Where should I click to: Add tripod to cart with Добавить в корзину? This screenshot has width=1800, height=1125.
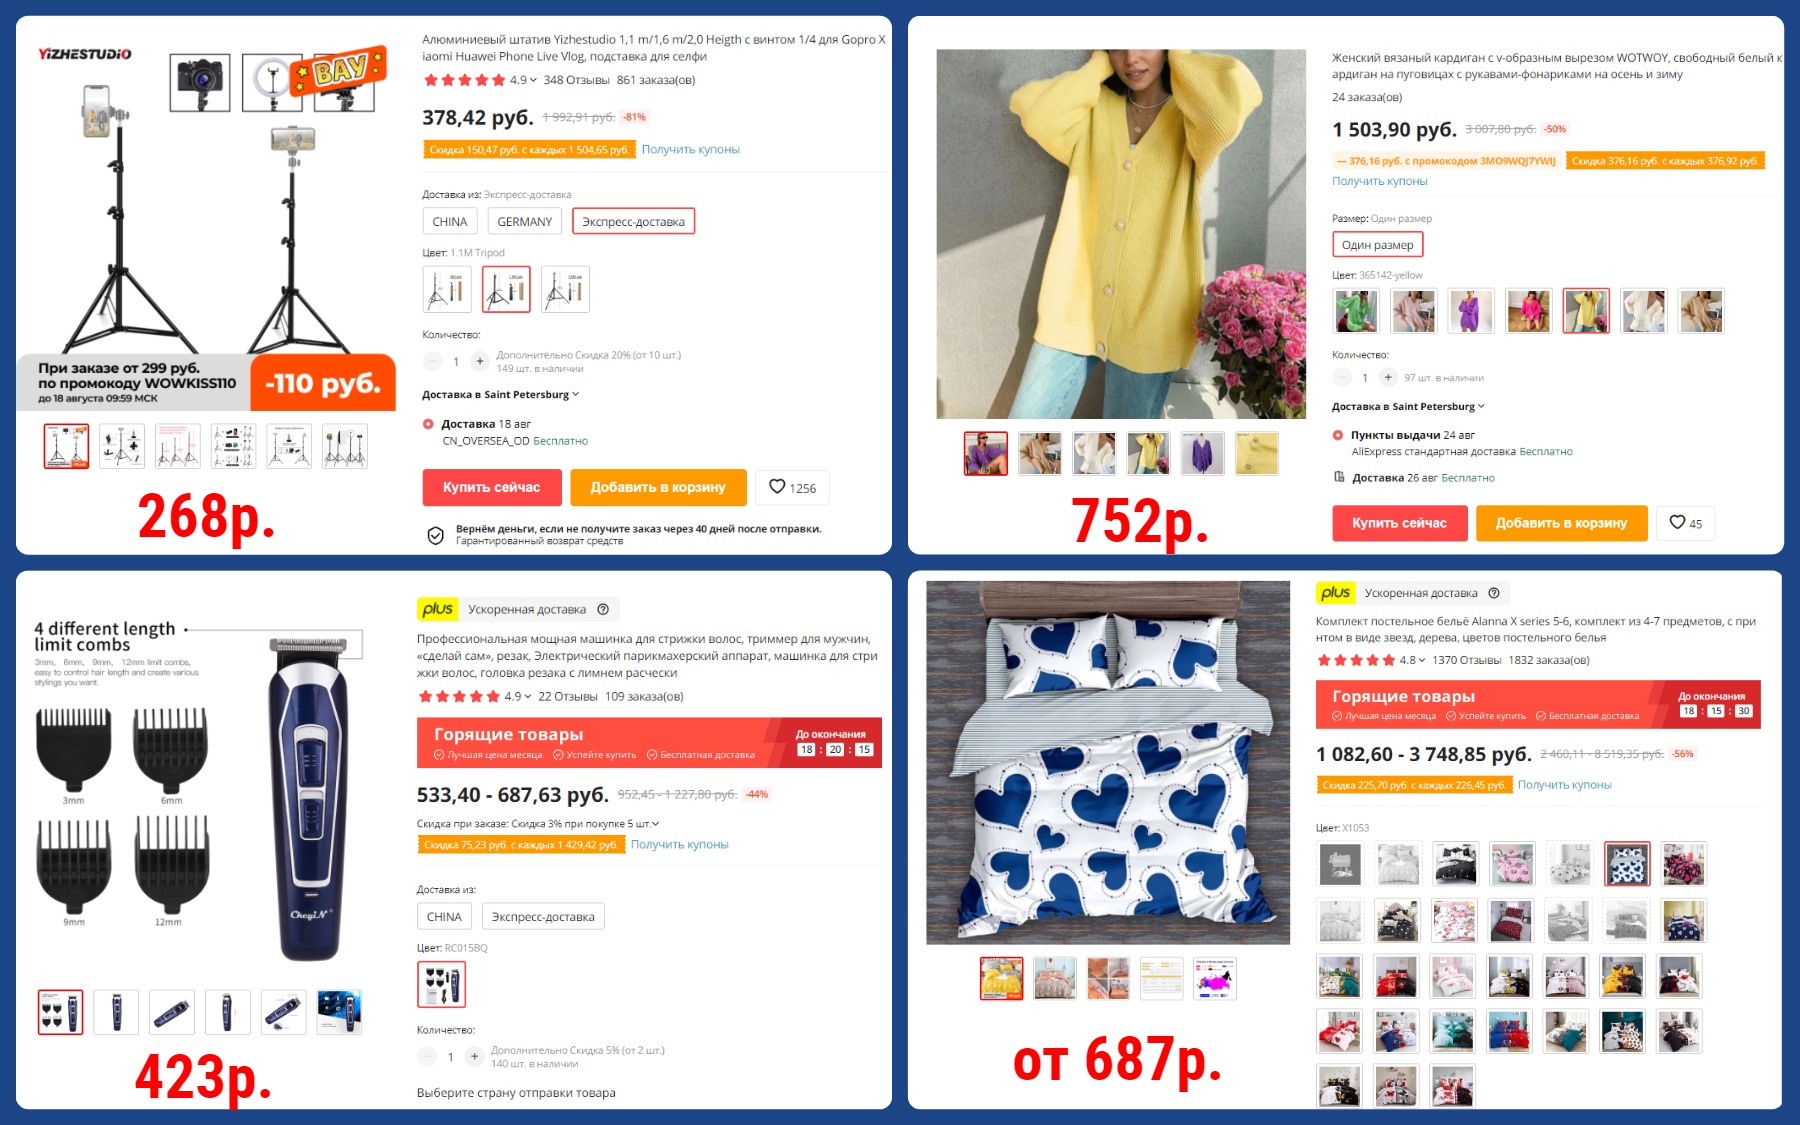tap(658, 487)
